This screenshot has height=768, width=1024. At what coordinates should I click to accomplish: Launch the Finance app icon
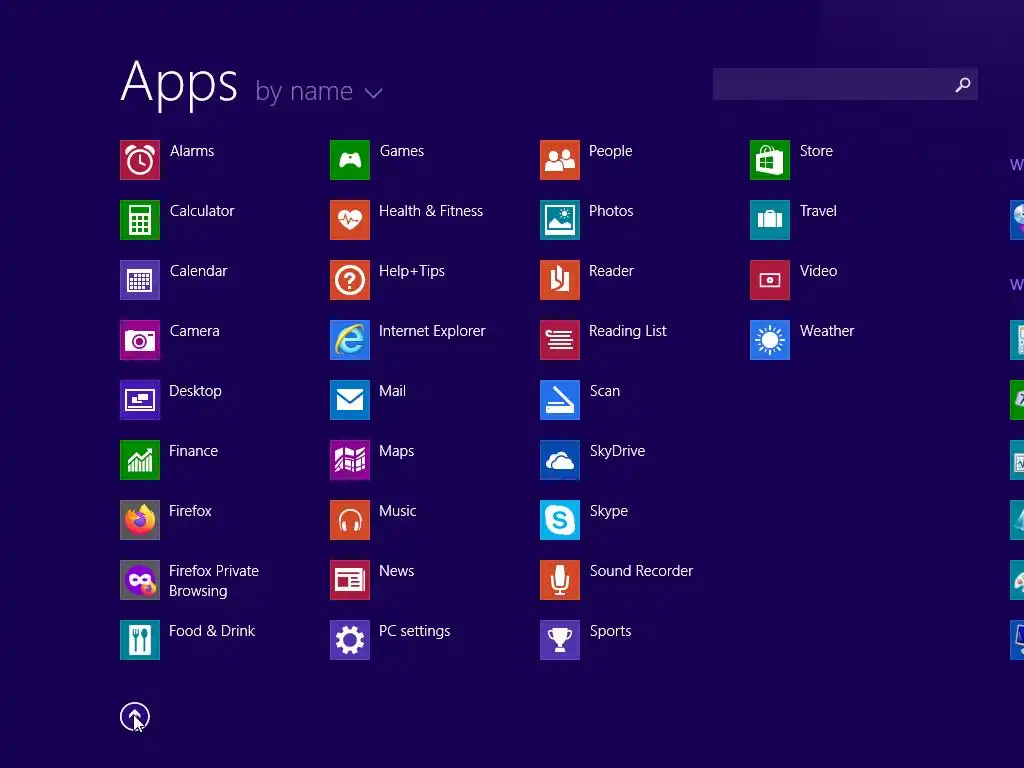pos(140,460)
